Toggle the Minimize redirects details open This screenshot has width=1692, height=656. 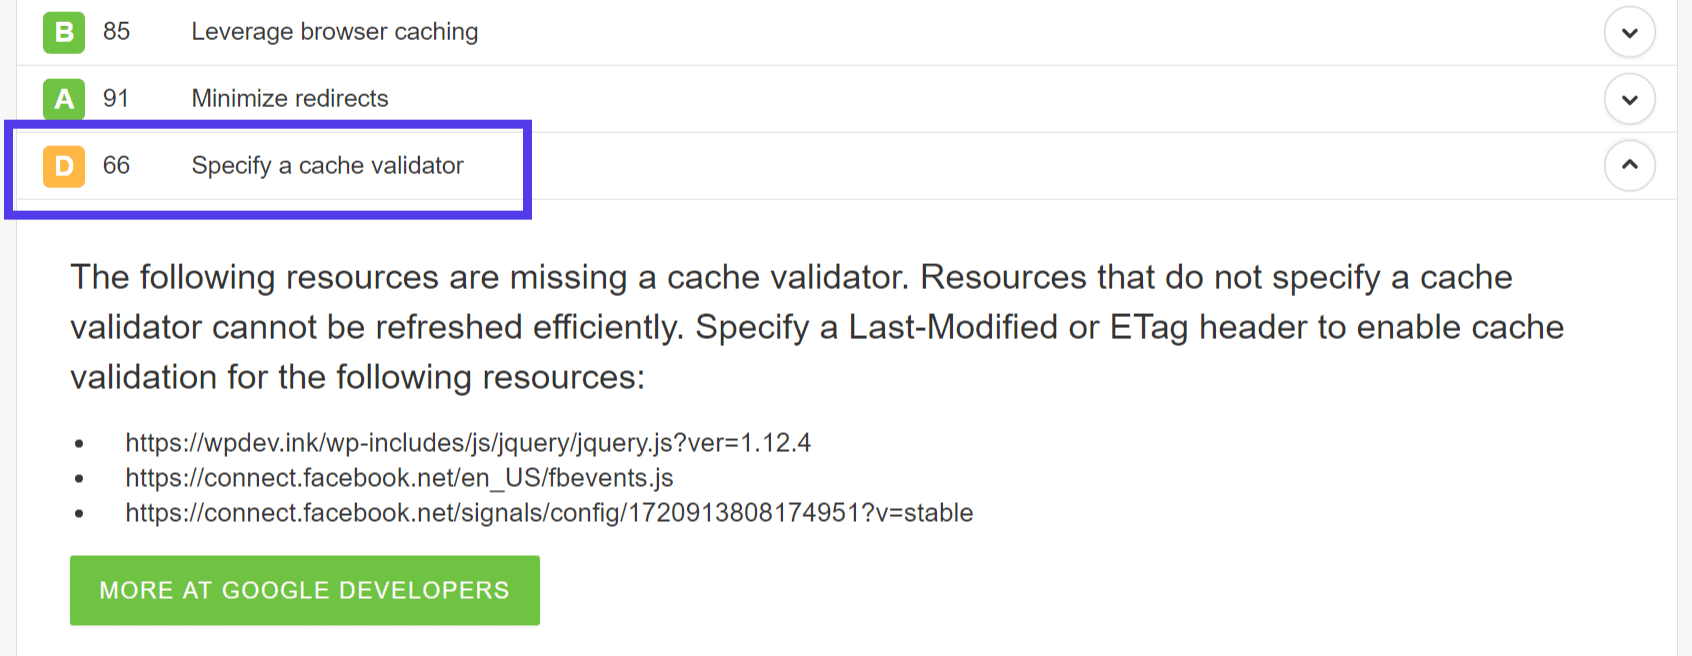coord(1629,98)
